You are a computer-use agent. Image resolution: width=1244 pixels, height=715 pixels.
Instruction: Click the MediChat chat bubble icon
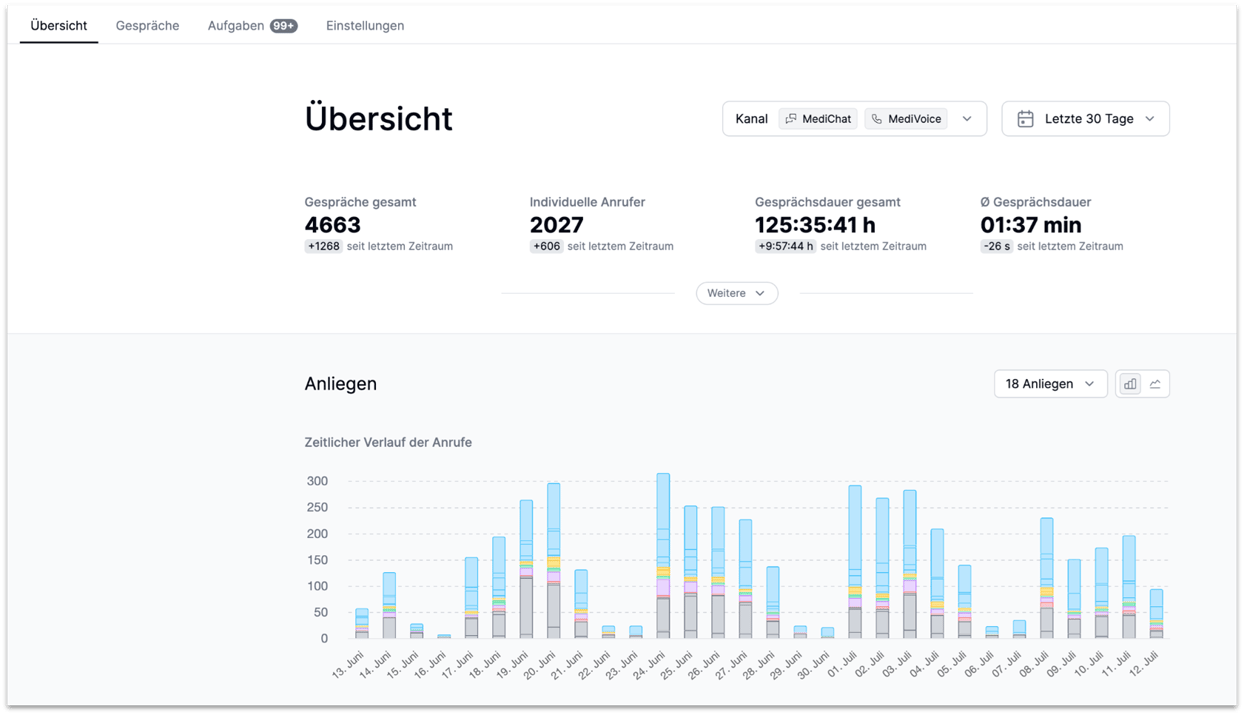tap(791, 119)
